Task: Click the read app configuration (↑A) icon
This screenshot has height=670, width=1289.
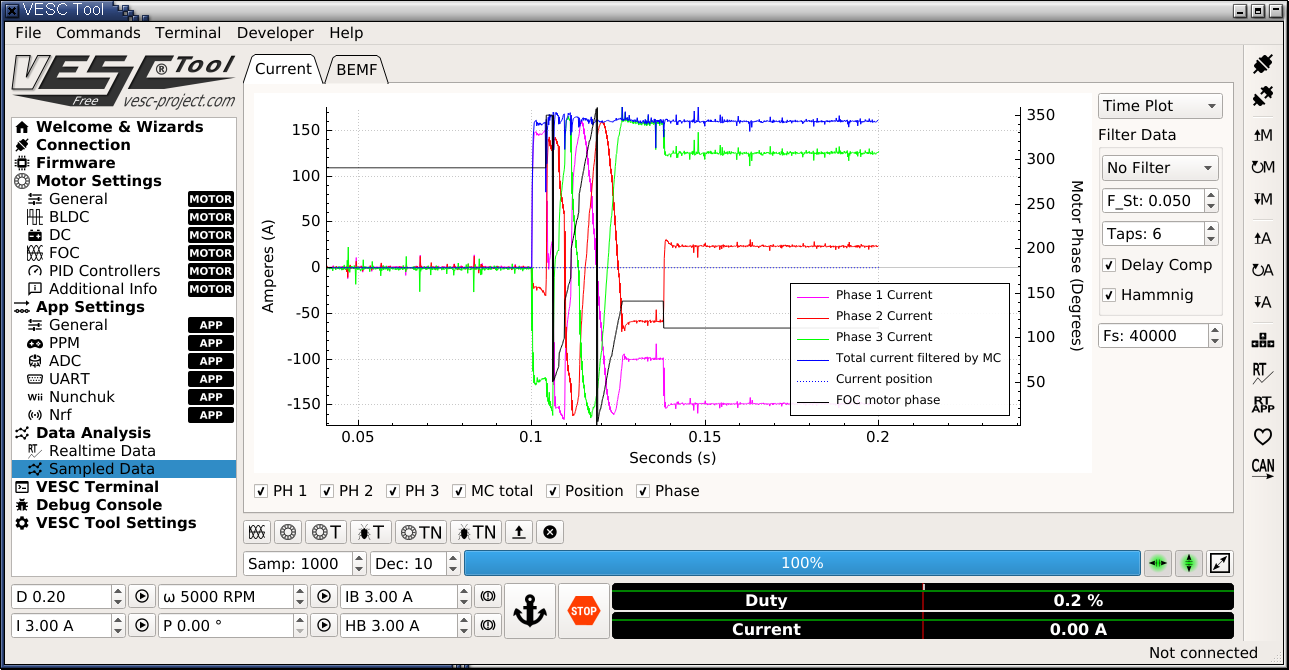Action: pyautogui.click(x=1263, y=238)
